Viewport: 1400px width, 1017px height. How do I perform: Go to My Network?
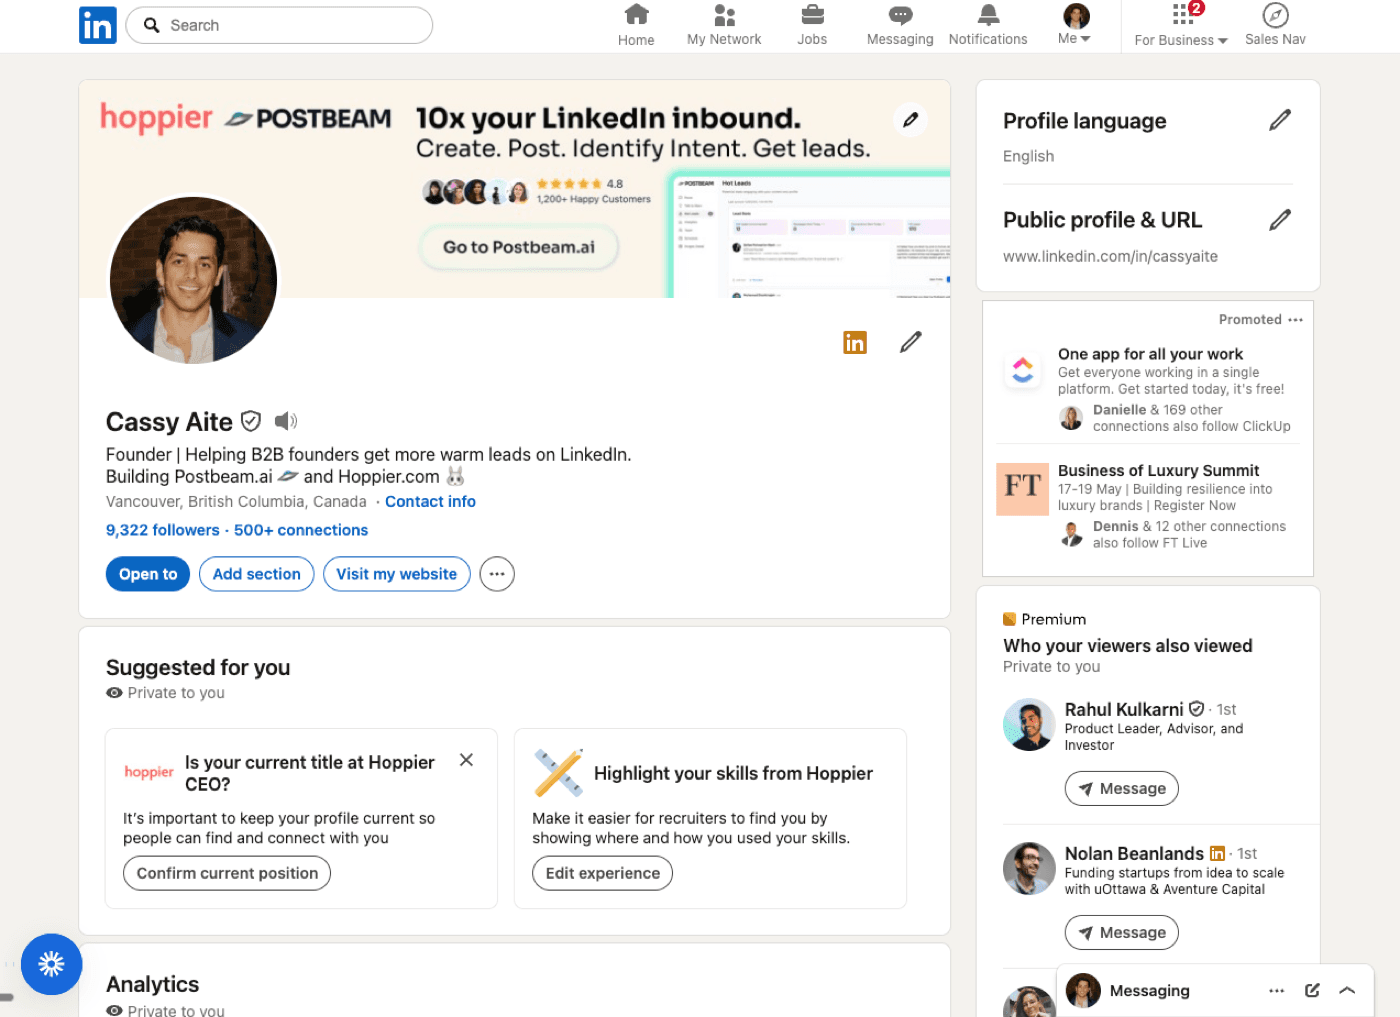point(724,26)
